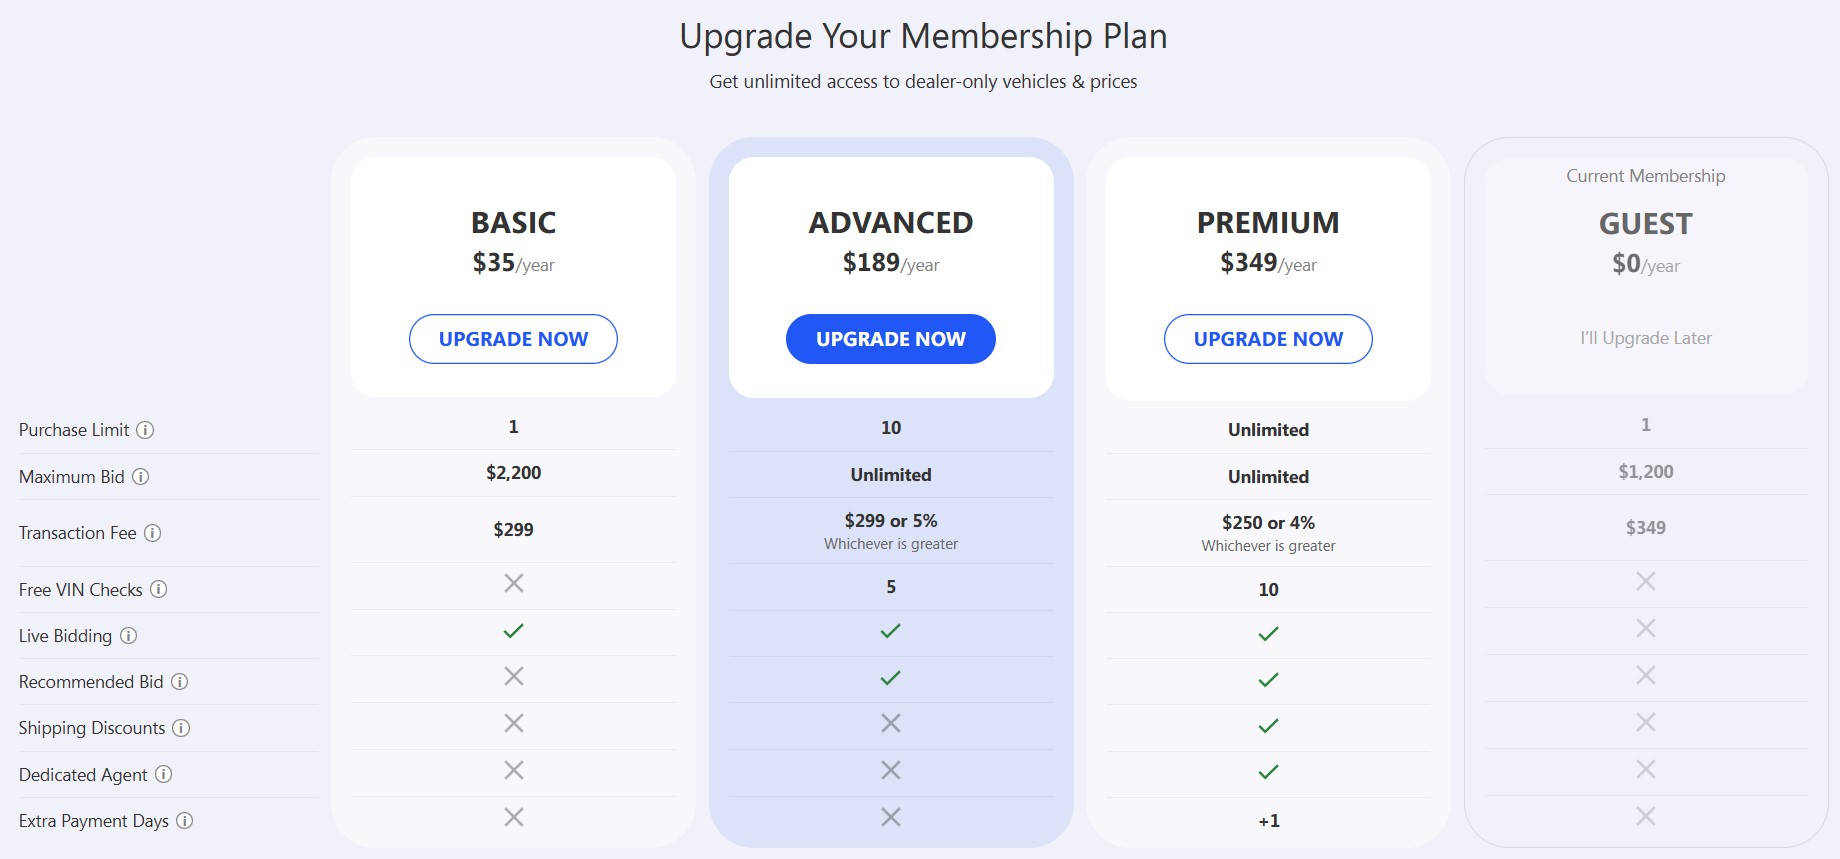Click the Free VIN Checks X under Guest
The image size is (1840, 859).
(1645, 580)
